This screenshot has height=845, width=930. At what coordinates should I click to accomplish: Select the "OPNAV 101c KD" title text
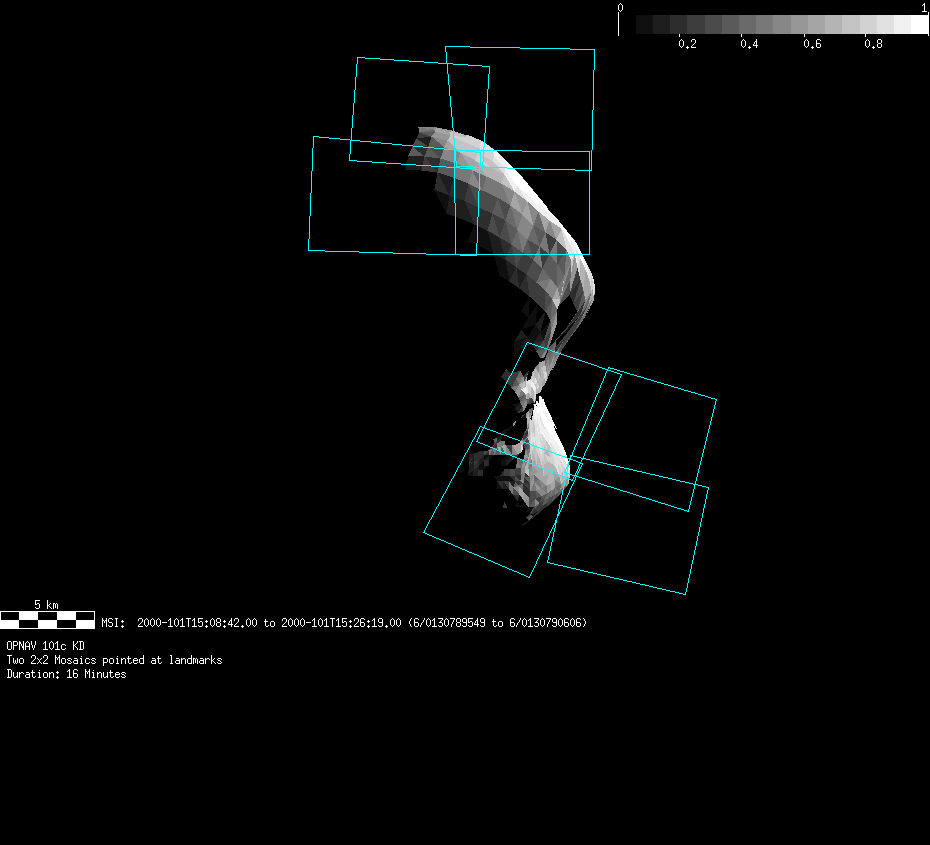[x=45, y=646]
